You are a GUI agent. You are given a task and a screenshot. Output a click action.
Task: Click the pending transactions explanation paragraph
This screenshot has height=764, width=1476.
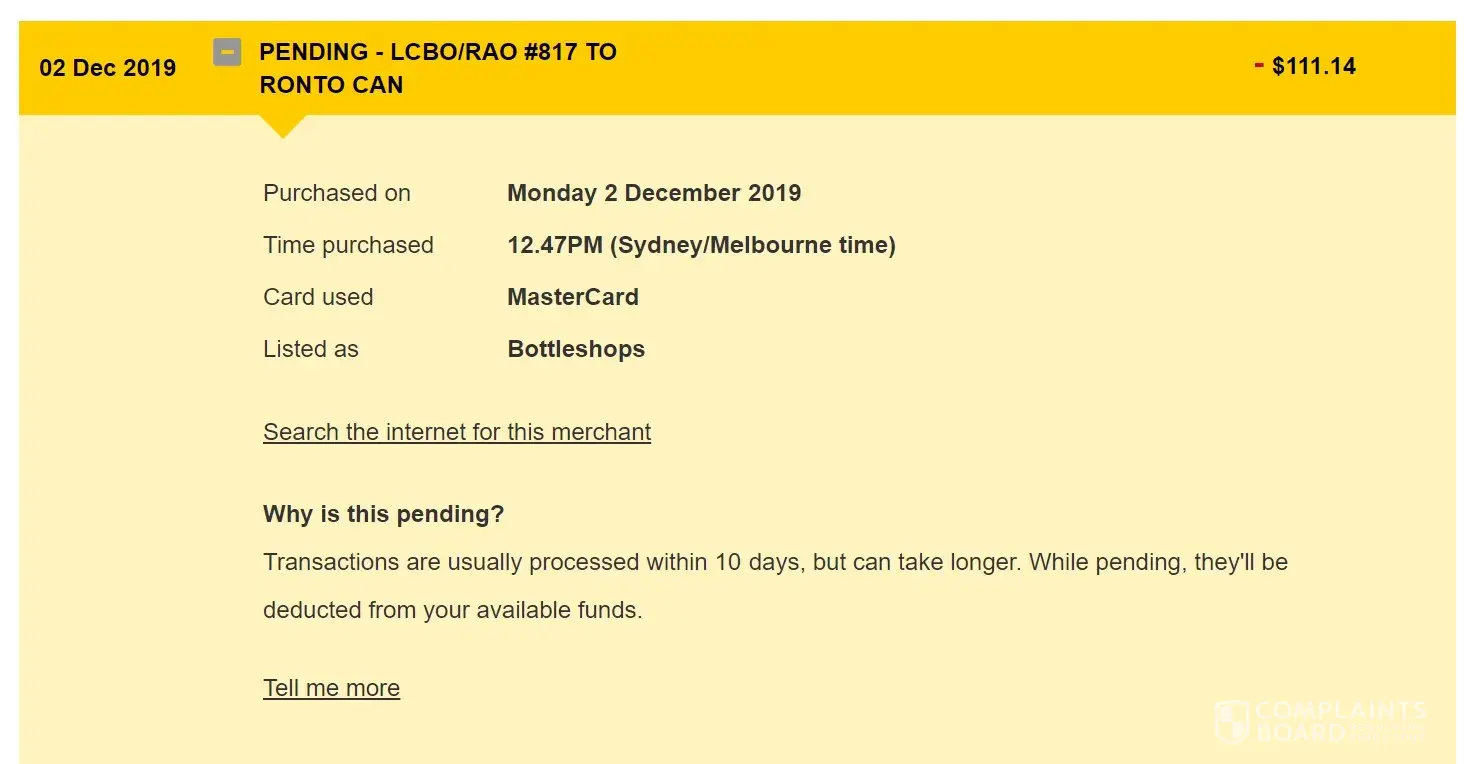[x=775, y=586]
